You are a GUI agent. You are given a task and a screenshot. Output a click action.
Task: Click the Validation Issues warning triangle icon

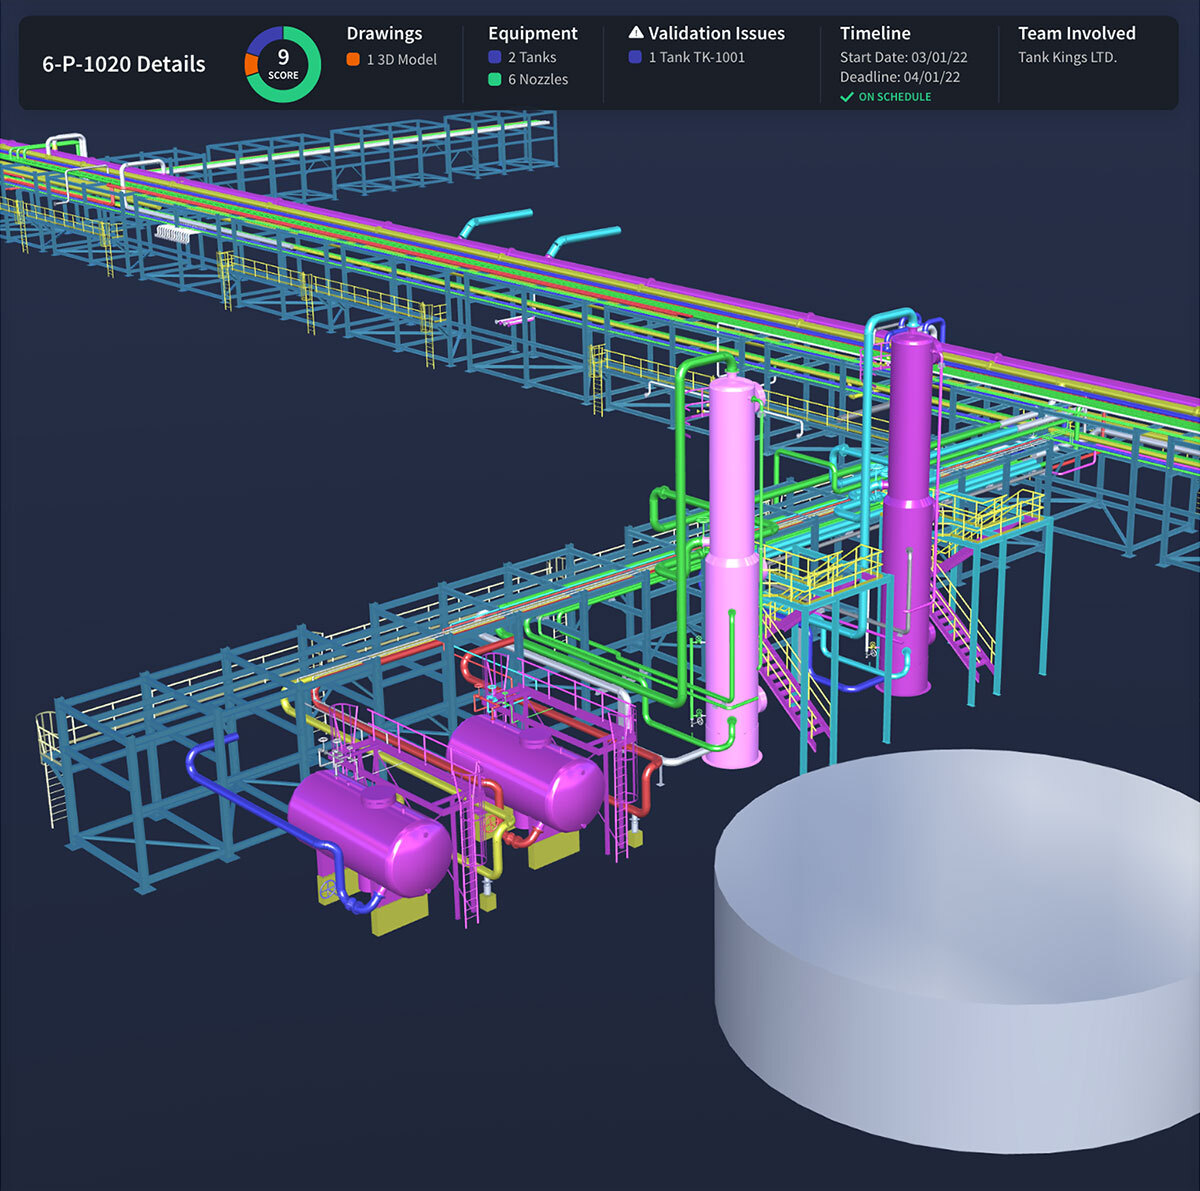tap(634, 31)
